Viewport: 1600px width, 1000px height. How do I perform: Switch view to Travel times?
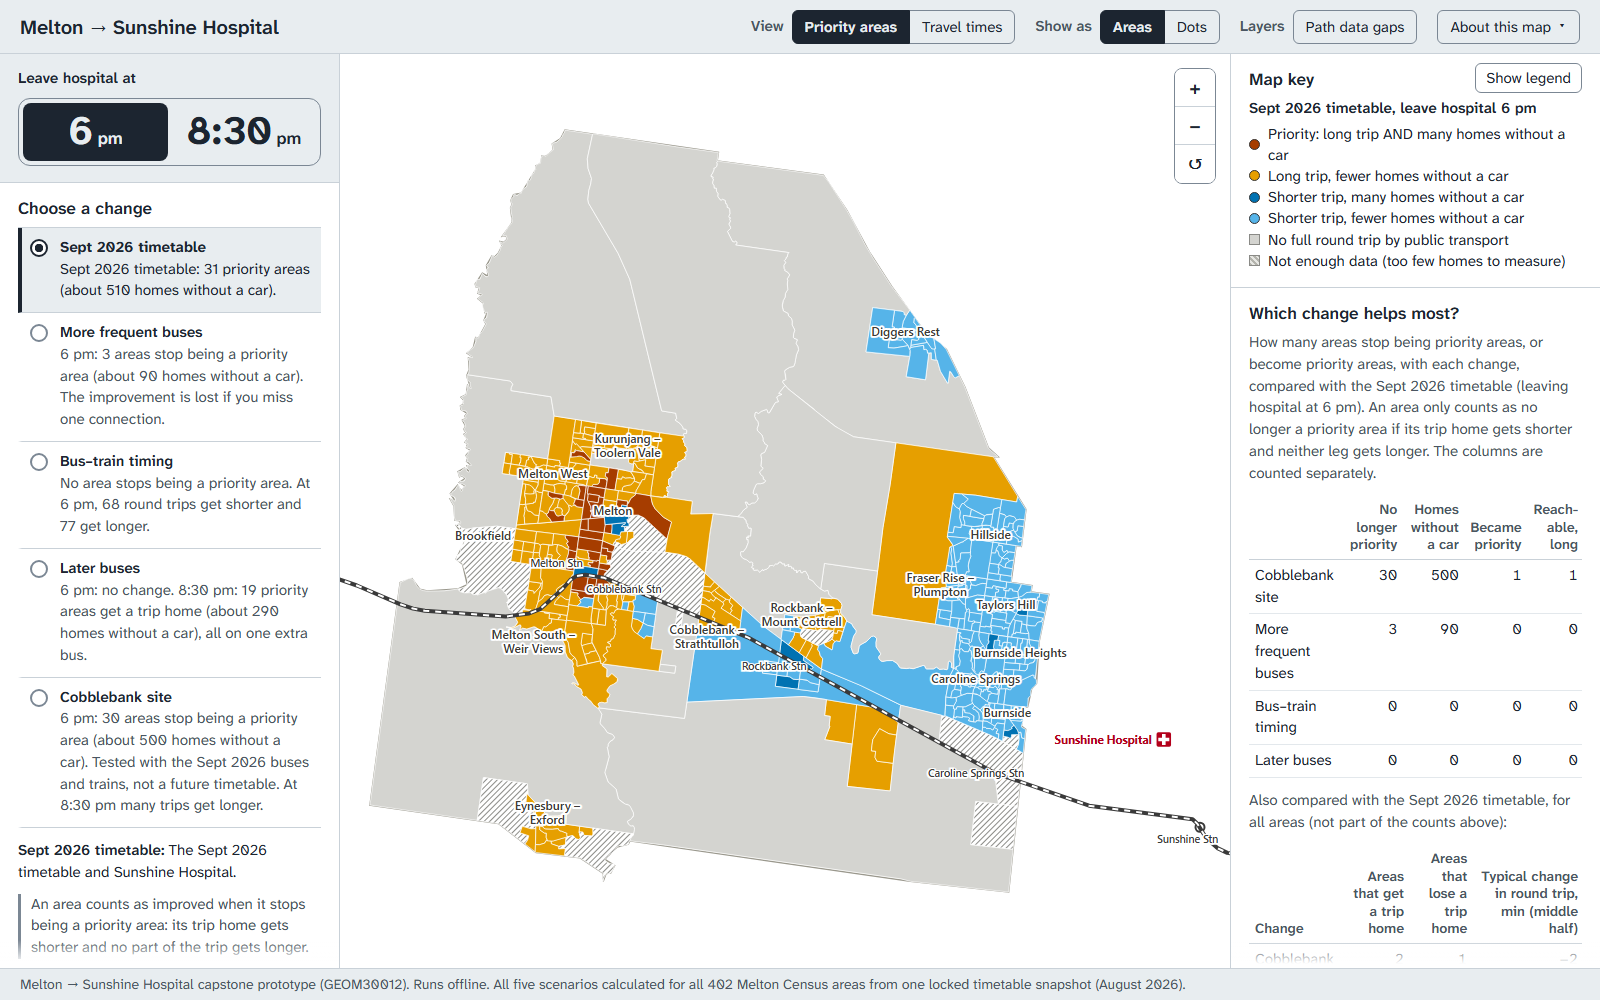(x=962, y=27)
